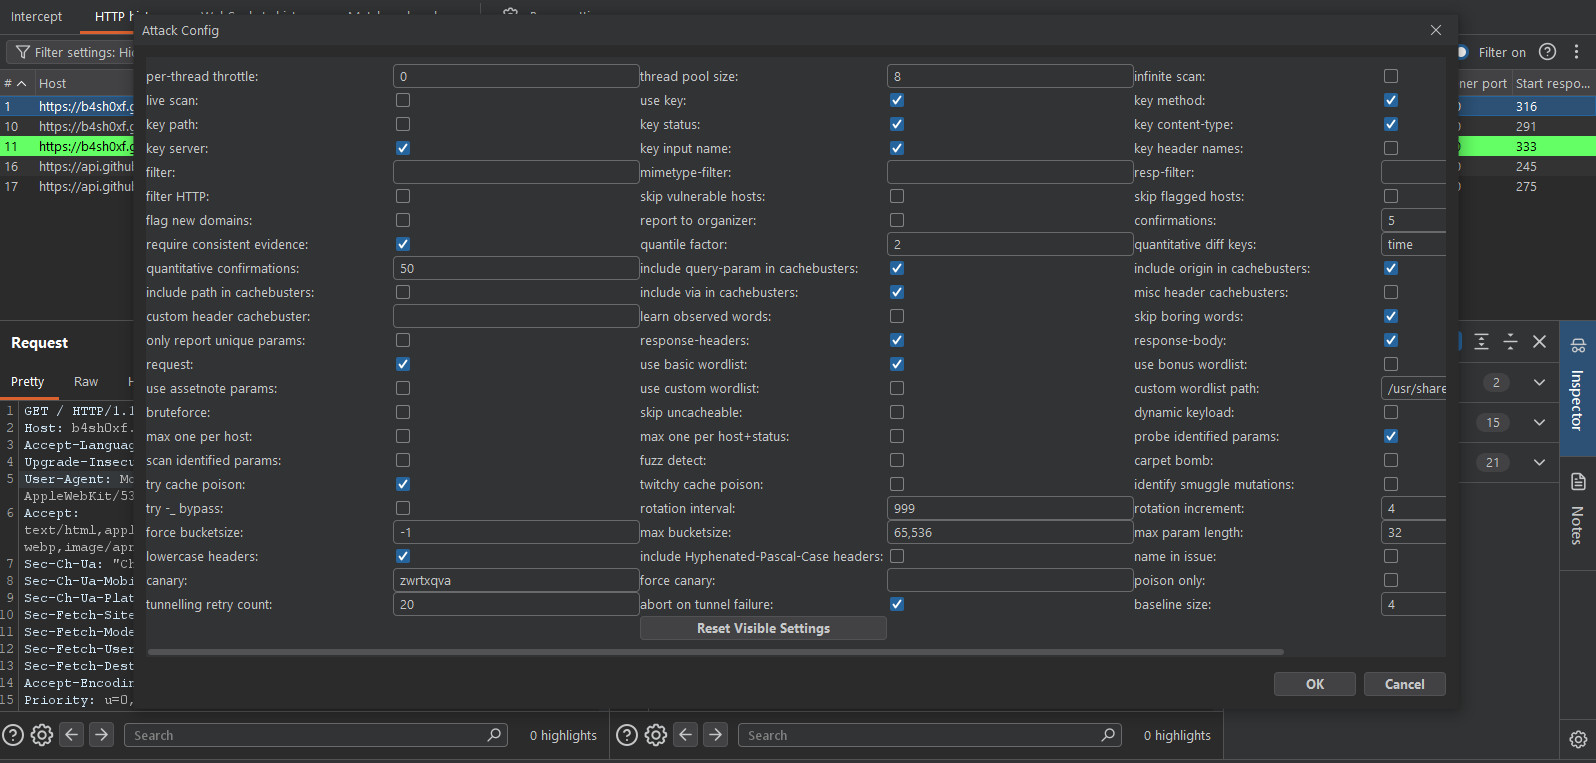The height and width of the screenshot is (763, 1596).
Task: Click the thread pool size field
Action: coord(1010,76)
